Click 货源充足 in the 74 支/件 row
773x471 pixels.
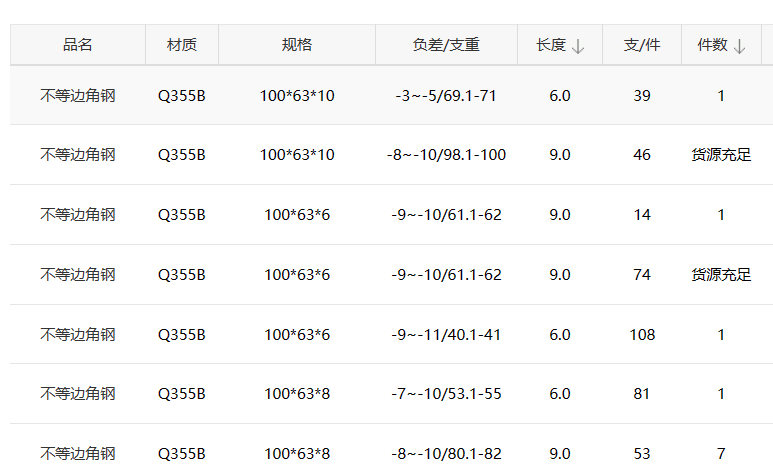(x=721, y=275)
